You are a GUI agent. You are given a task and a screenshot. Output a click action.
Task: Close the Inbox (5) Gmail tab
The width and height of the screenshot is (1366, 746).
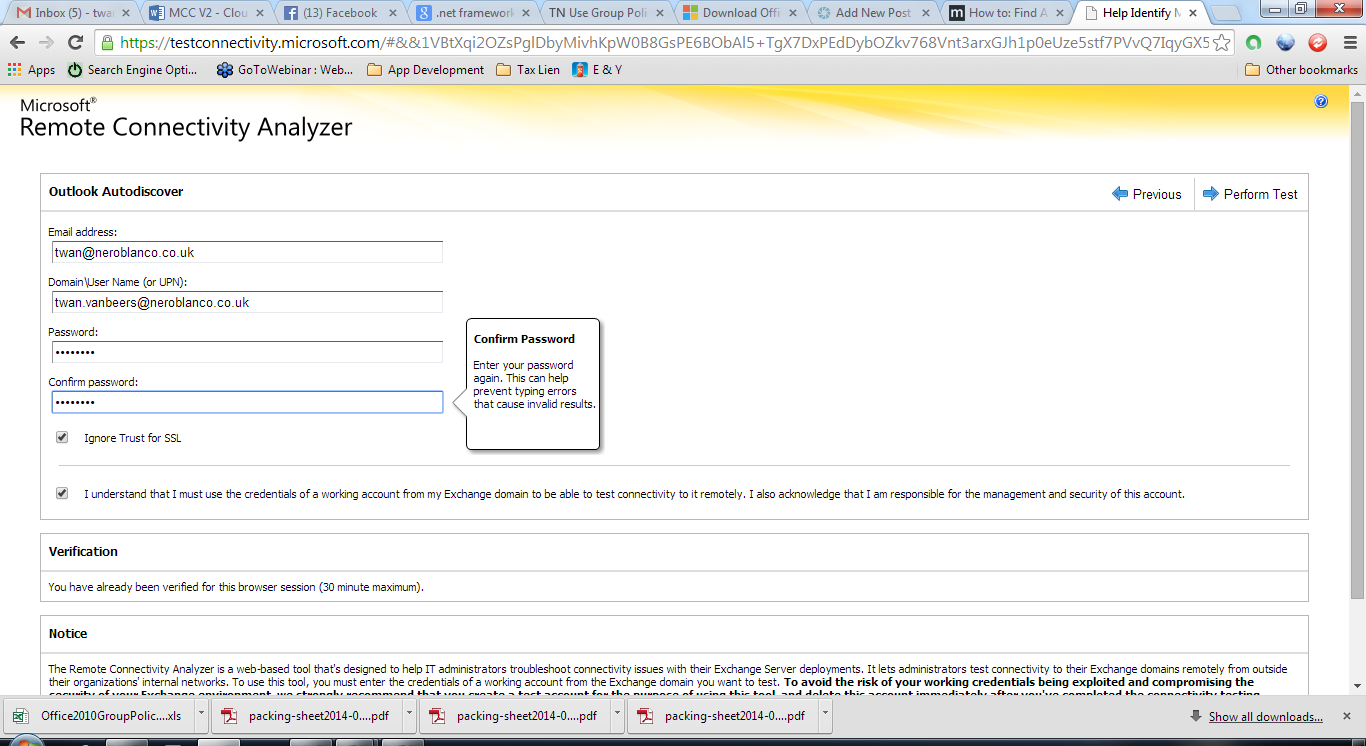(126, 13)
